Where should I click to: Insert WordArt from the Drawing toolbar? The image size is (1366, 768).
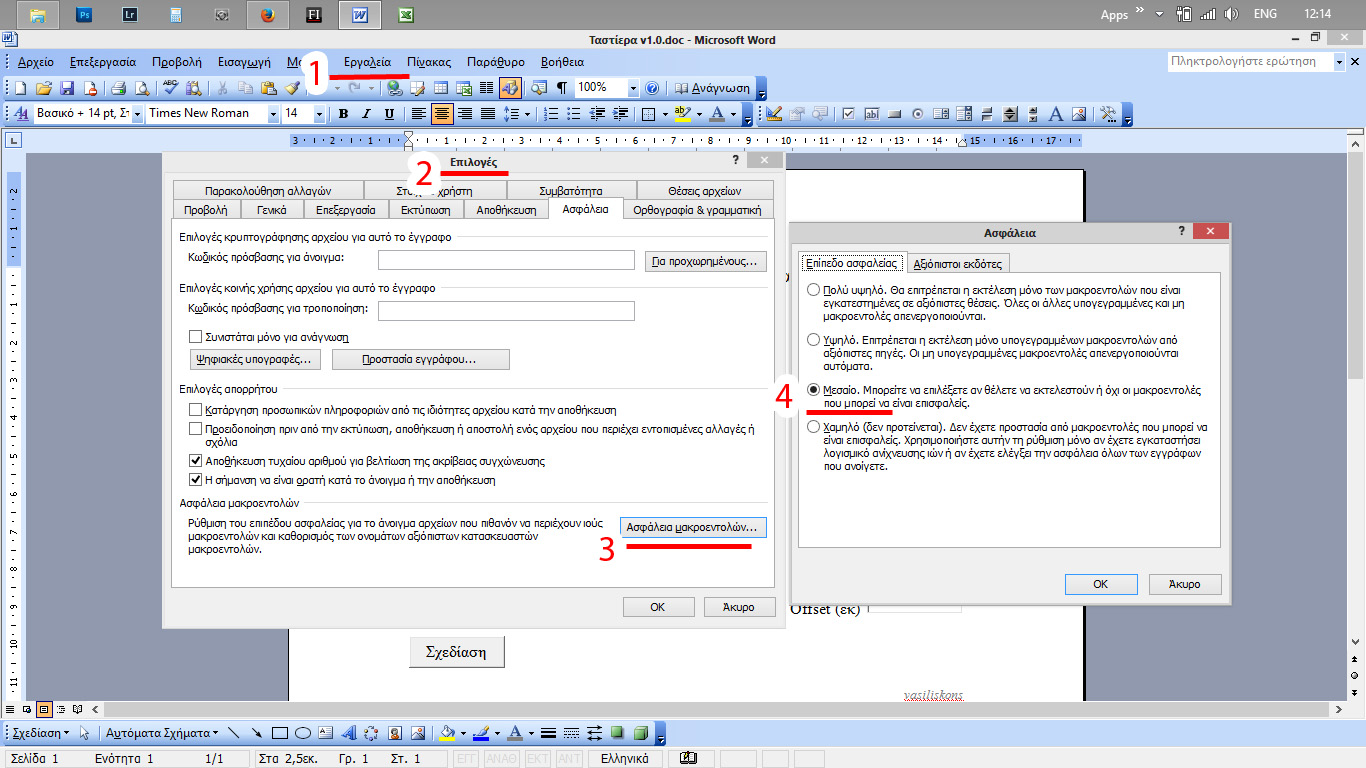click(348, 733)
